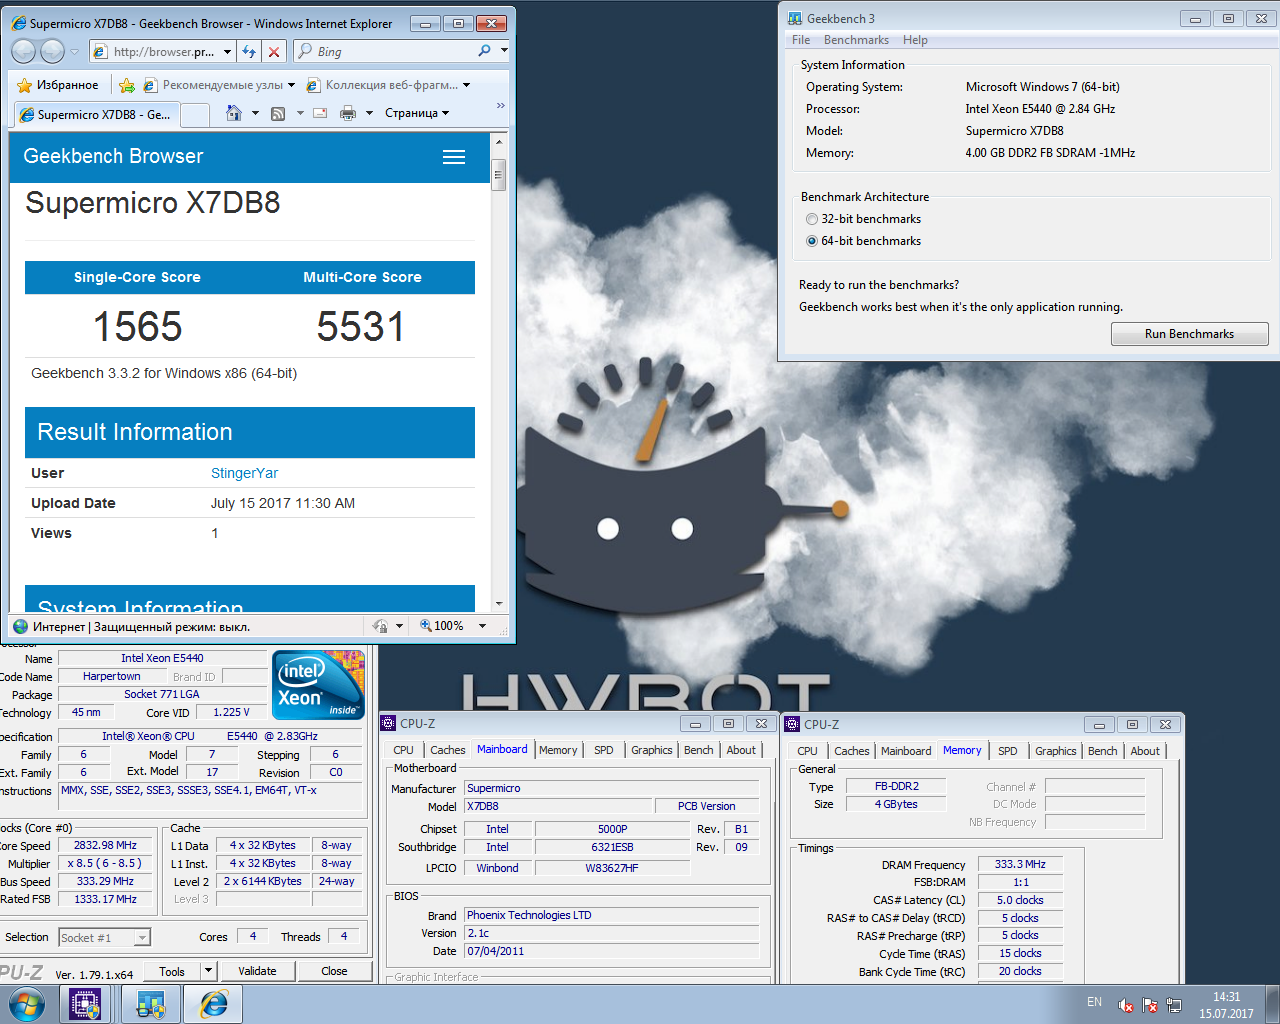Click the Read mail envelope icon

coord(320,113)
